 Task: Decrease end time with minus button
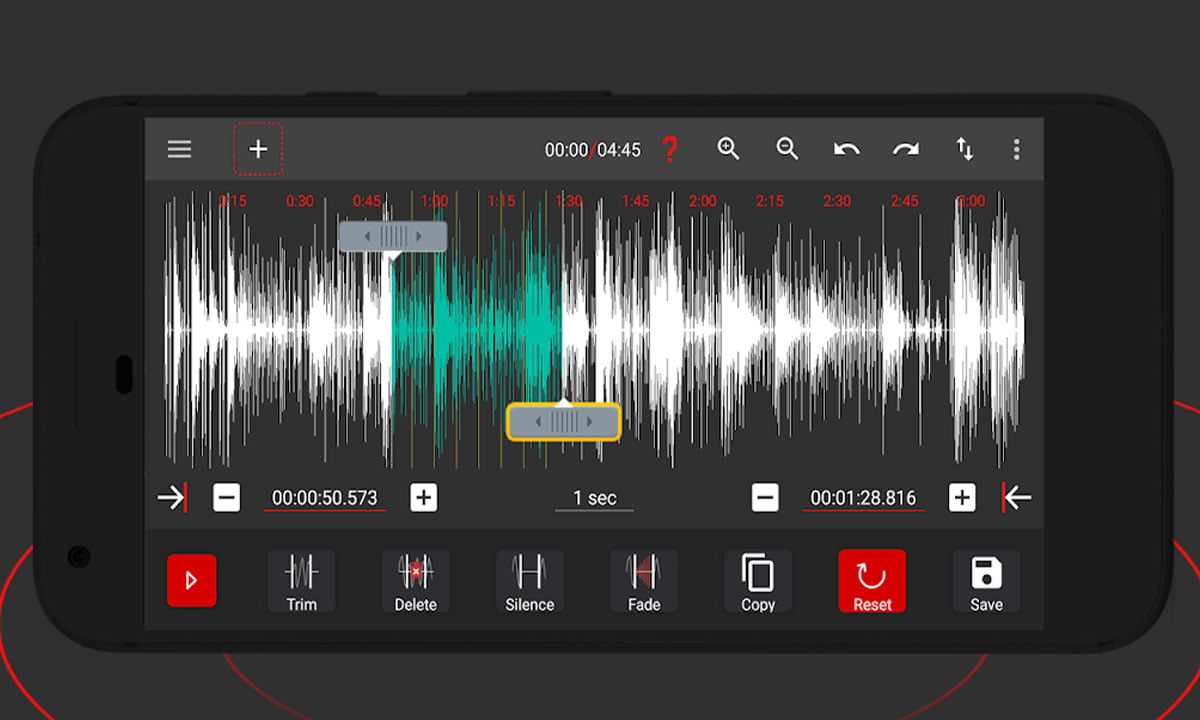[x=765, y=497]
